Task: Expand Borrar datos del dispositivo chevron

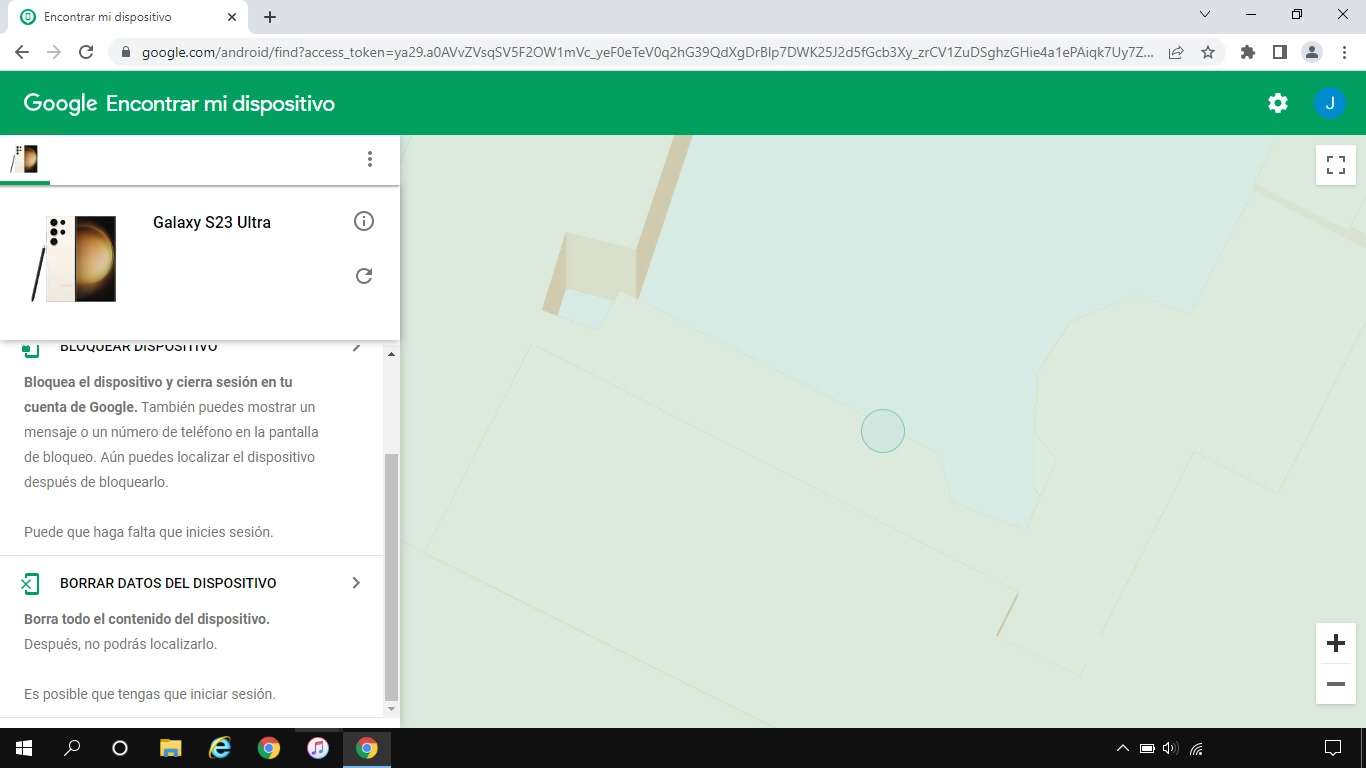Action: pyautogui.click(x=356, y=583)
